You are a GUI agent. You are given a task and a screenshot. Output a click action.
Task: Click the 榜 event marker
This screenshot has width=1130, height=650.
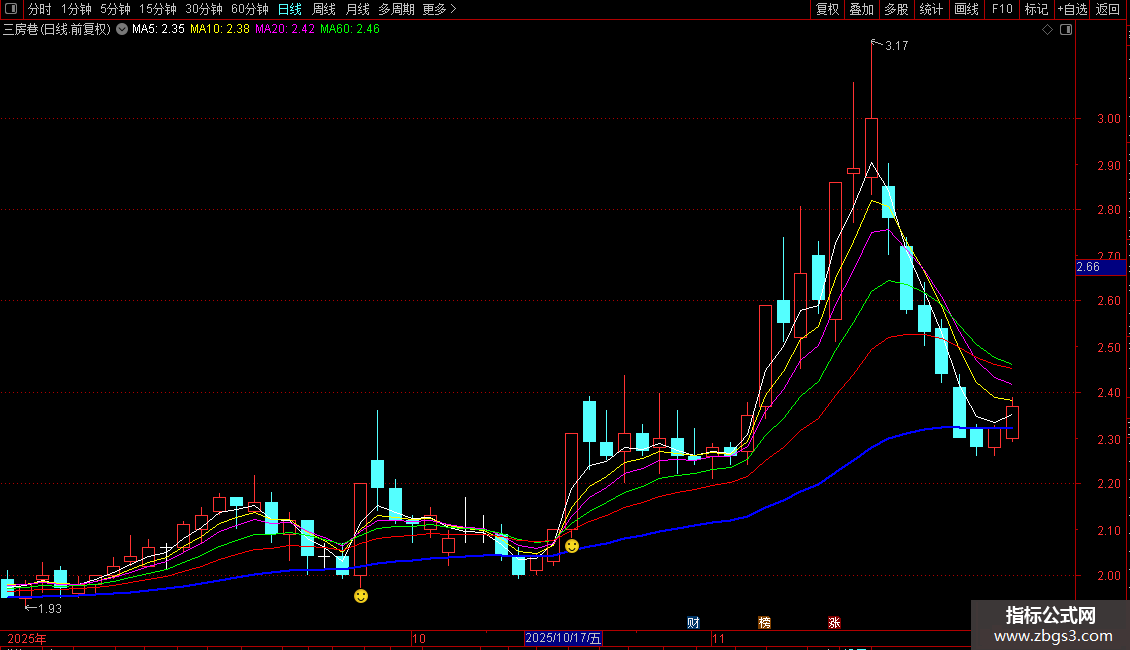[764, 623]
